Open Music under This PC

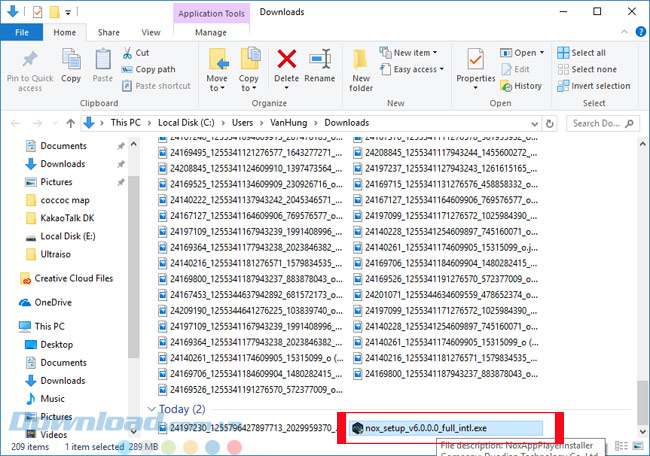pos(45,399)
